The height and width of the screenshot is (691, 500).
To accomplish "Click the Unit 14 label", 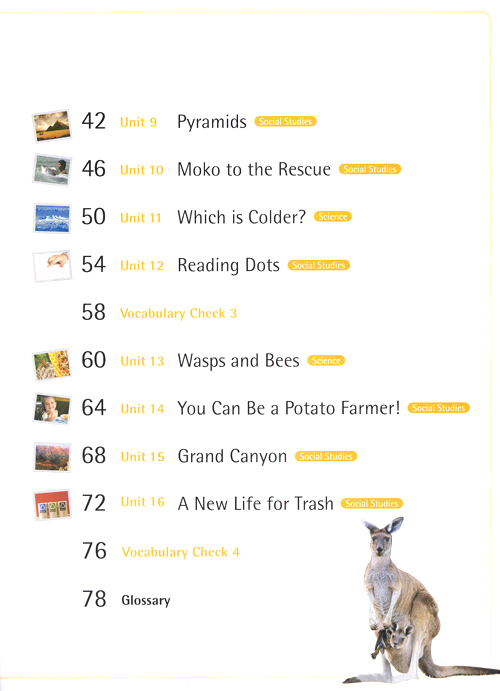I will (142, 409).
